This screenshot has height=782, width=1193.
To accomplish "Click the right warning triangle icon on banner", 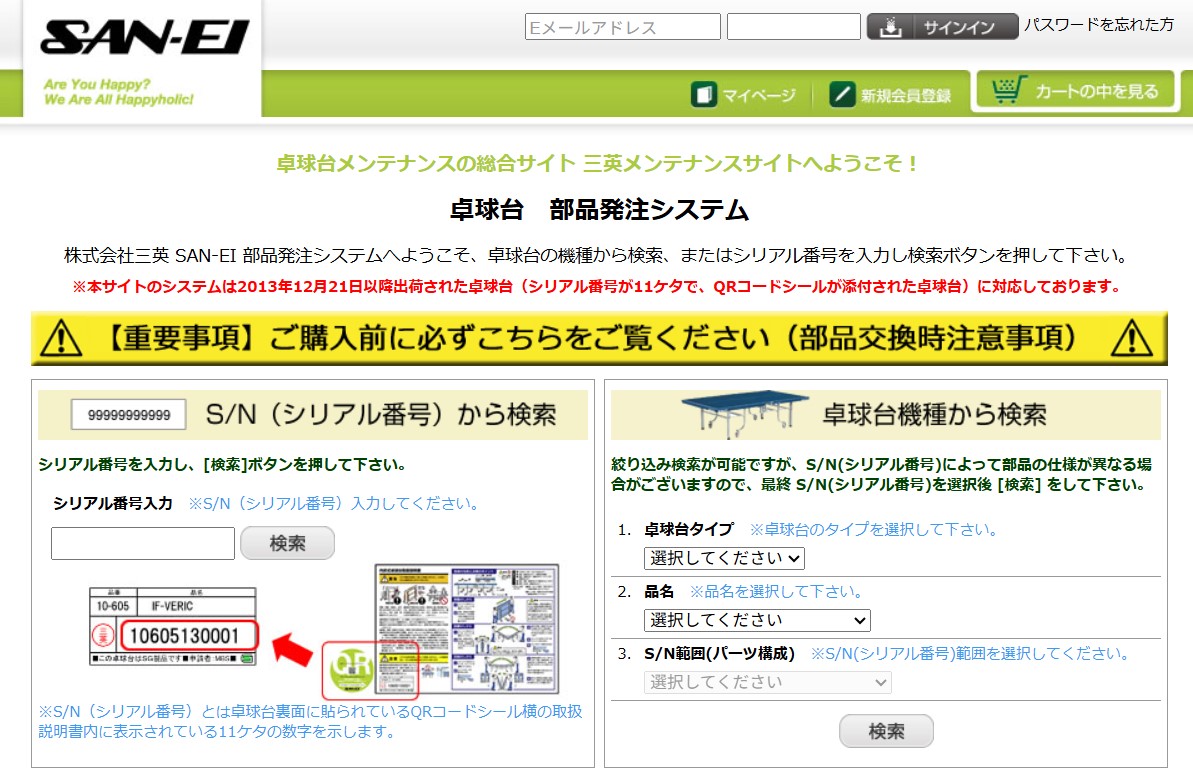I will pyautogui.click(x=1131, y=339).
